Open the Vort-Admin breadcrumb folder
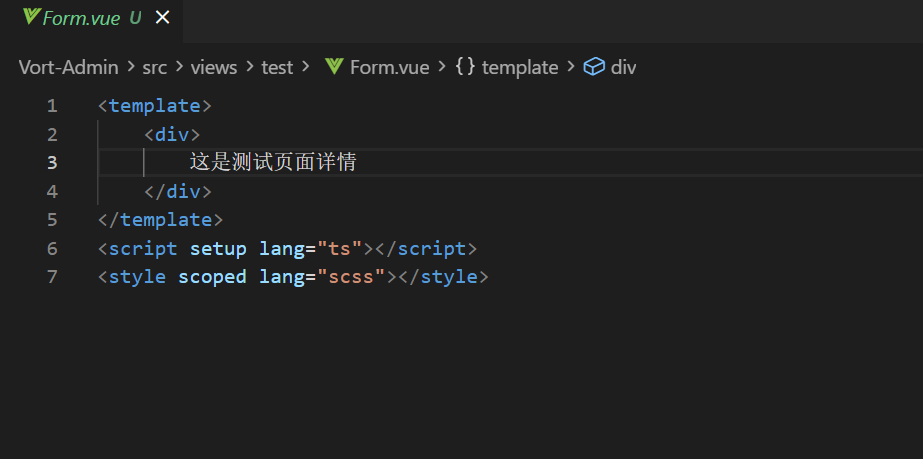 (68, 67)
